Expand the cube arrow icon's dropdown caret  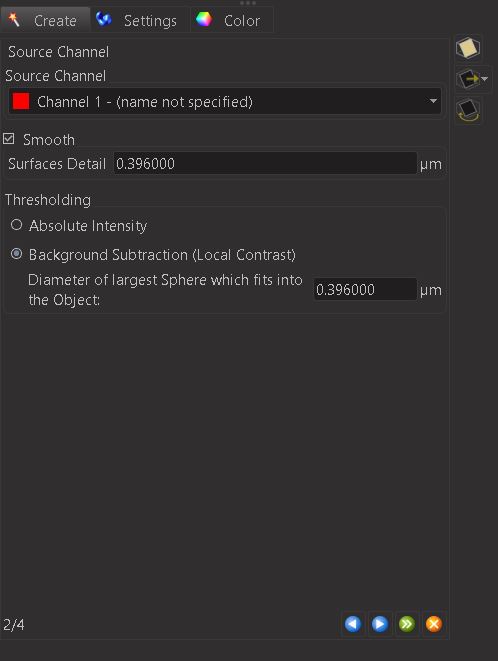point(485,79)
